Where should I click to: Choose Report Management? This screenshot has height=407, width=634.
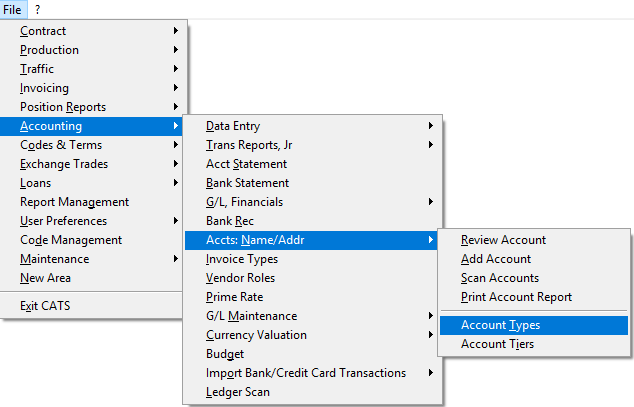(93, 202)
